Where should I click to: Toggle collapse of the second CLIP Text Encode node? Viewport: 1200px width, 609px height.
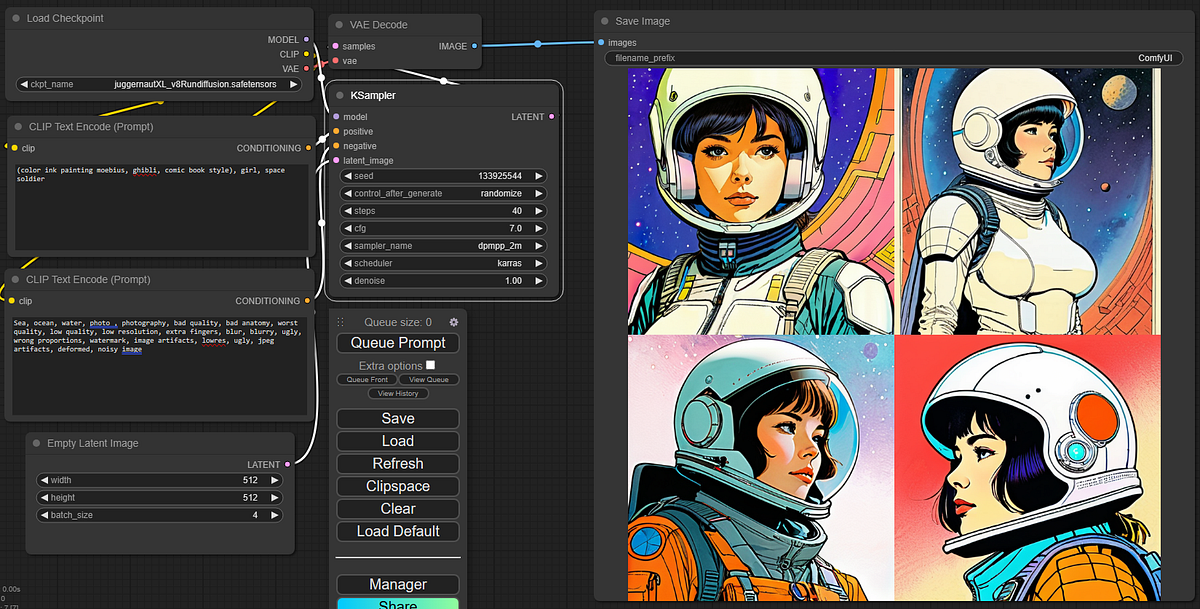14,280
